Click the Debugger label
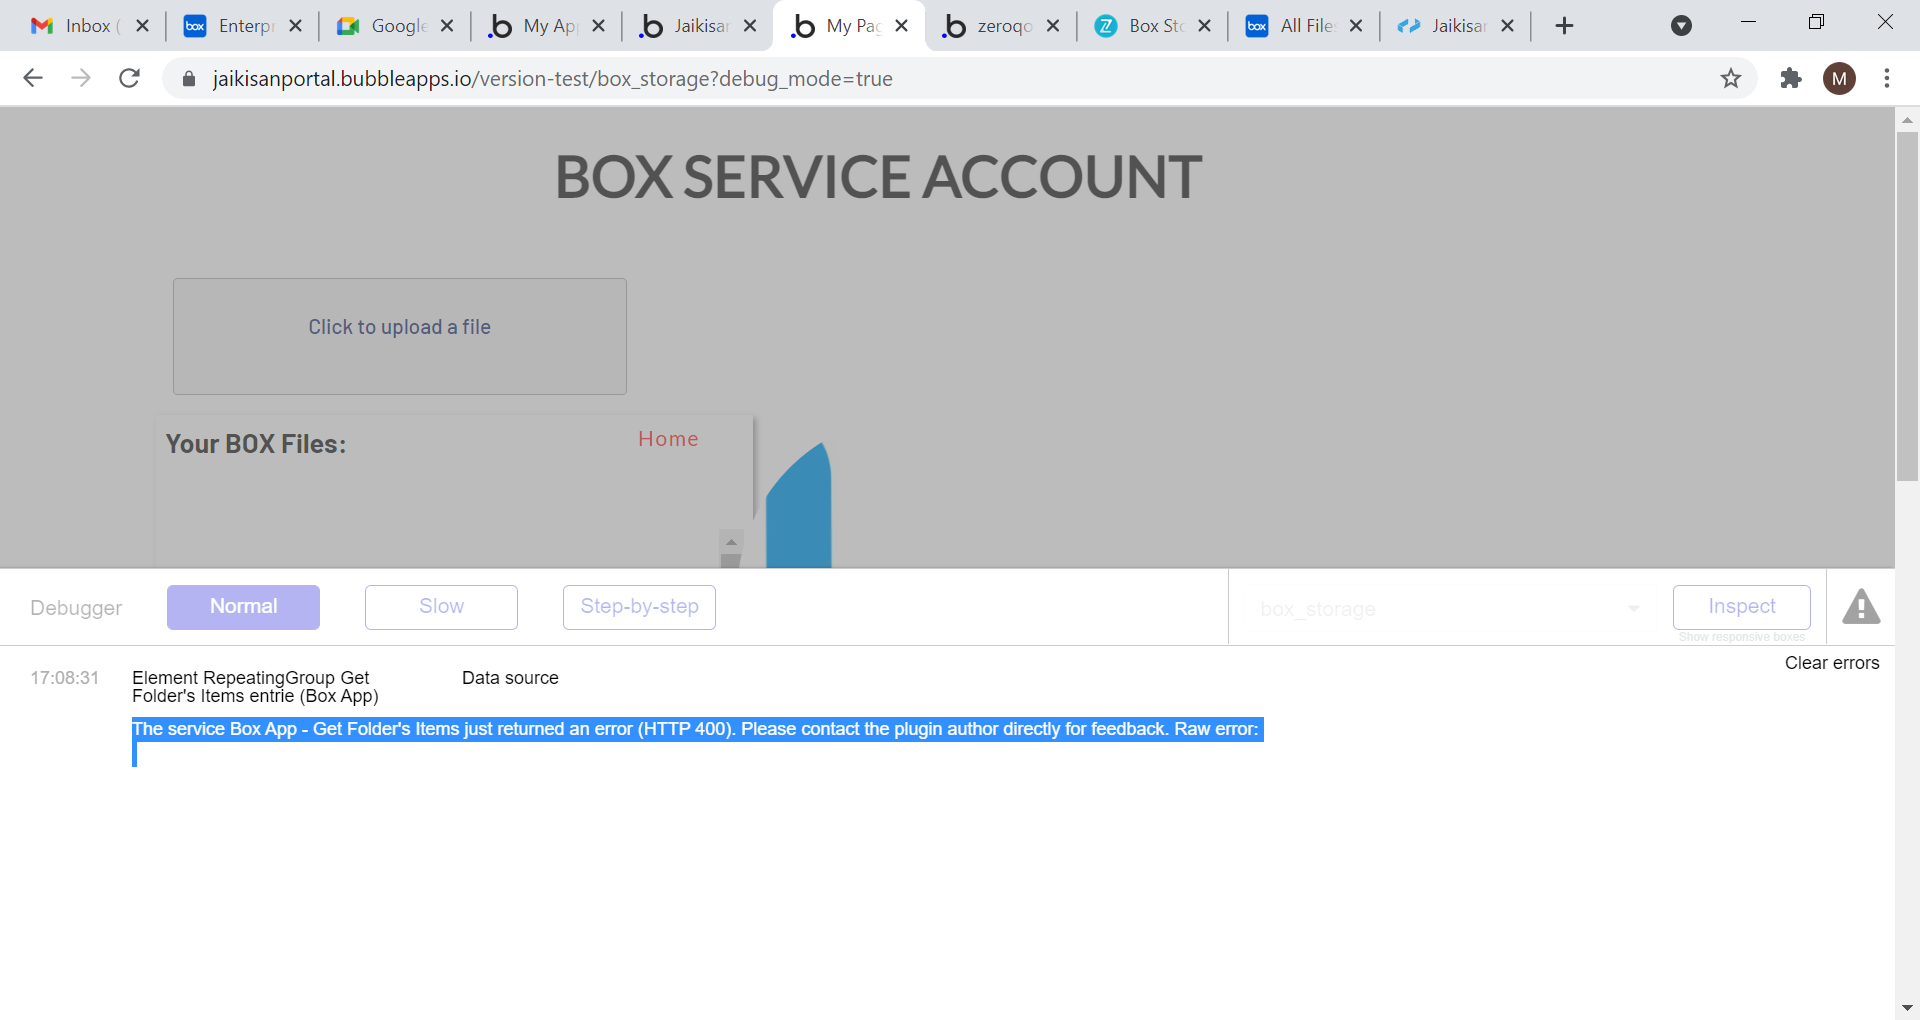Viewport: 1920px width, 1020px height. pyautogui.click(x=76, y=608)
